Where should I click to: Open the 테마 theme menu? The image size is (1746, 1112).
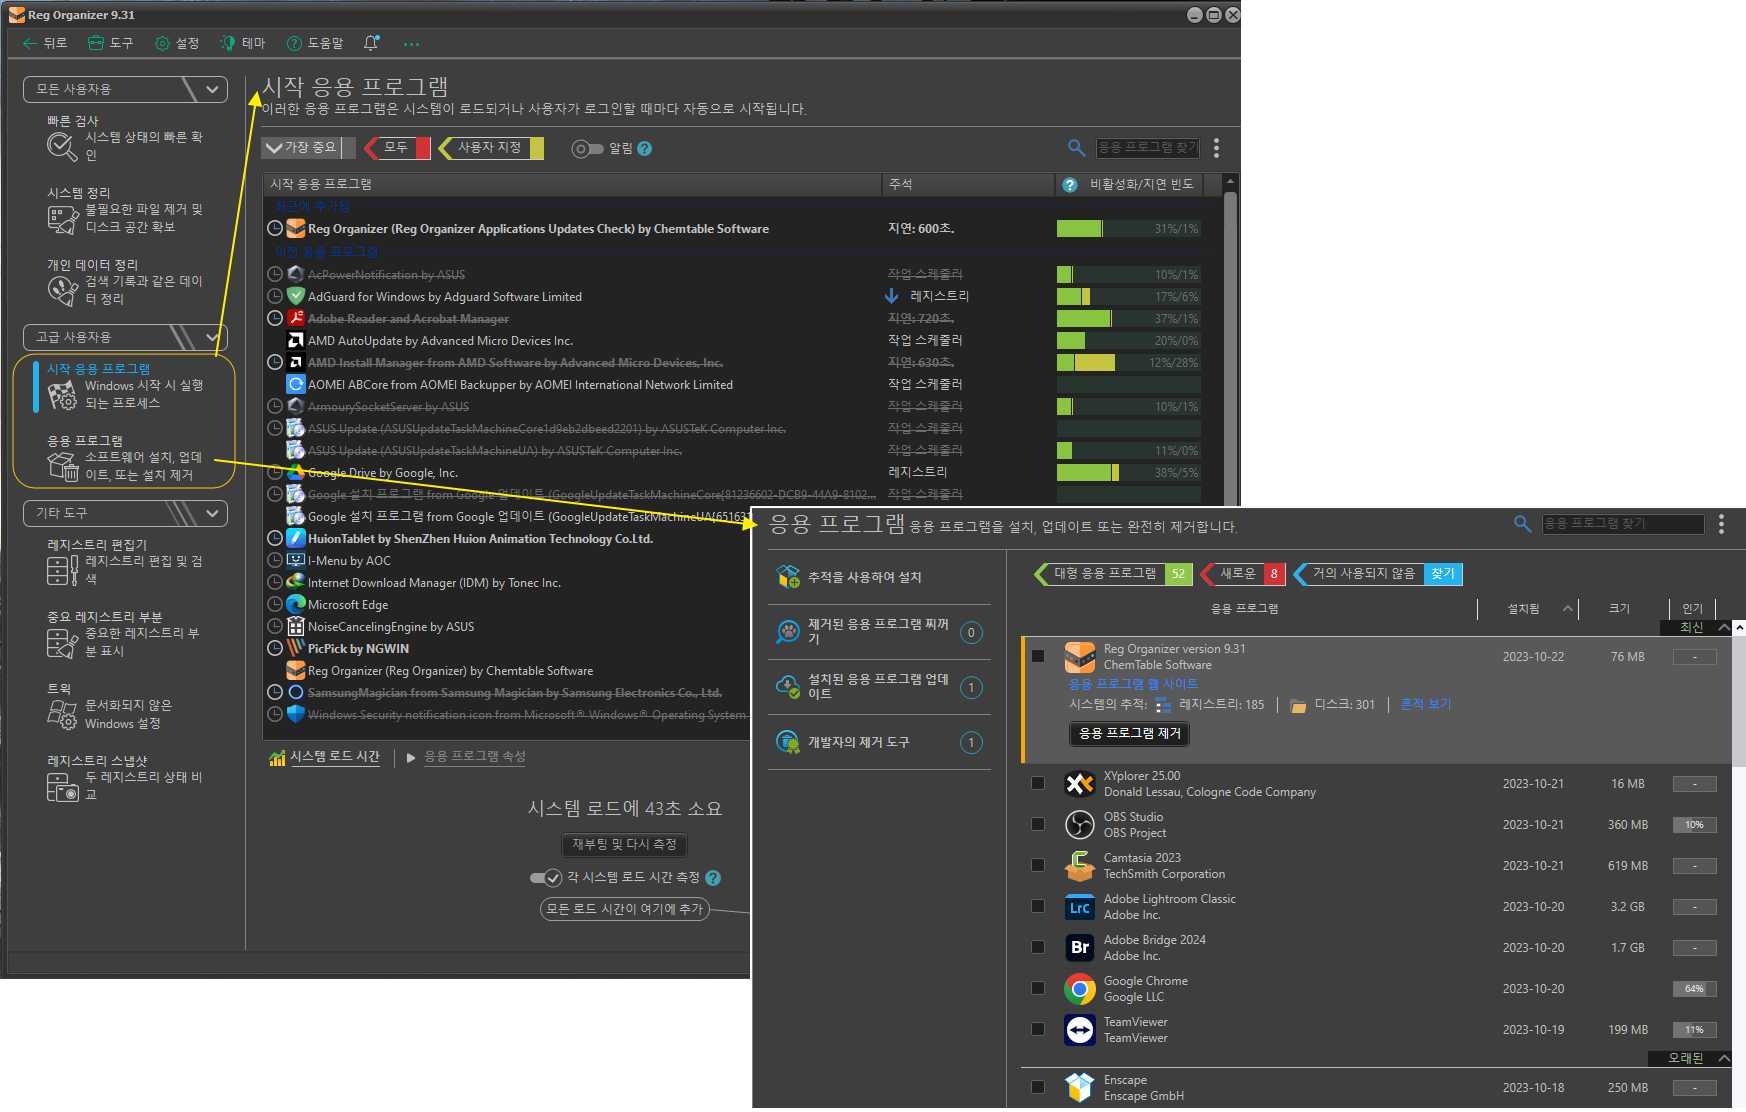point(243,43)
